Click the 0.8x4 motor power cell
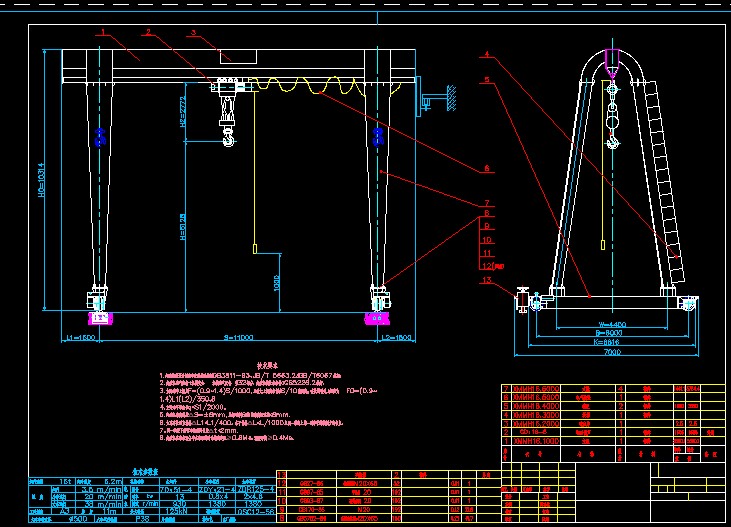Viewport: 731px width, 527px height. pos(218,496)
